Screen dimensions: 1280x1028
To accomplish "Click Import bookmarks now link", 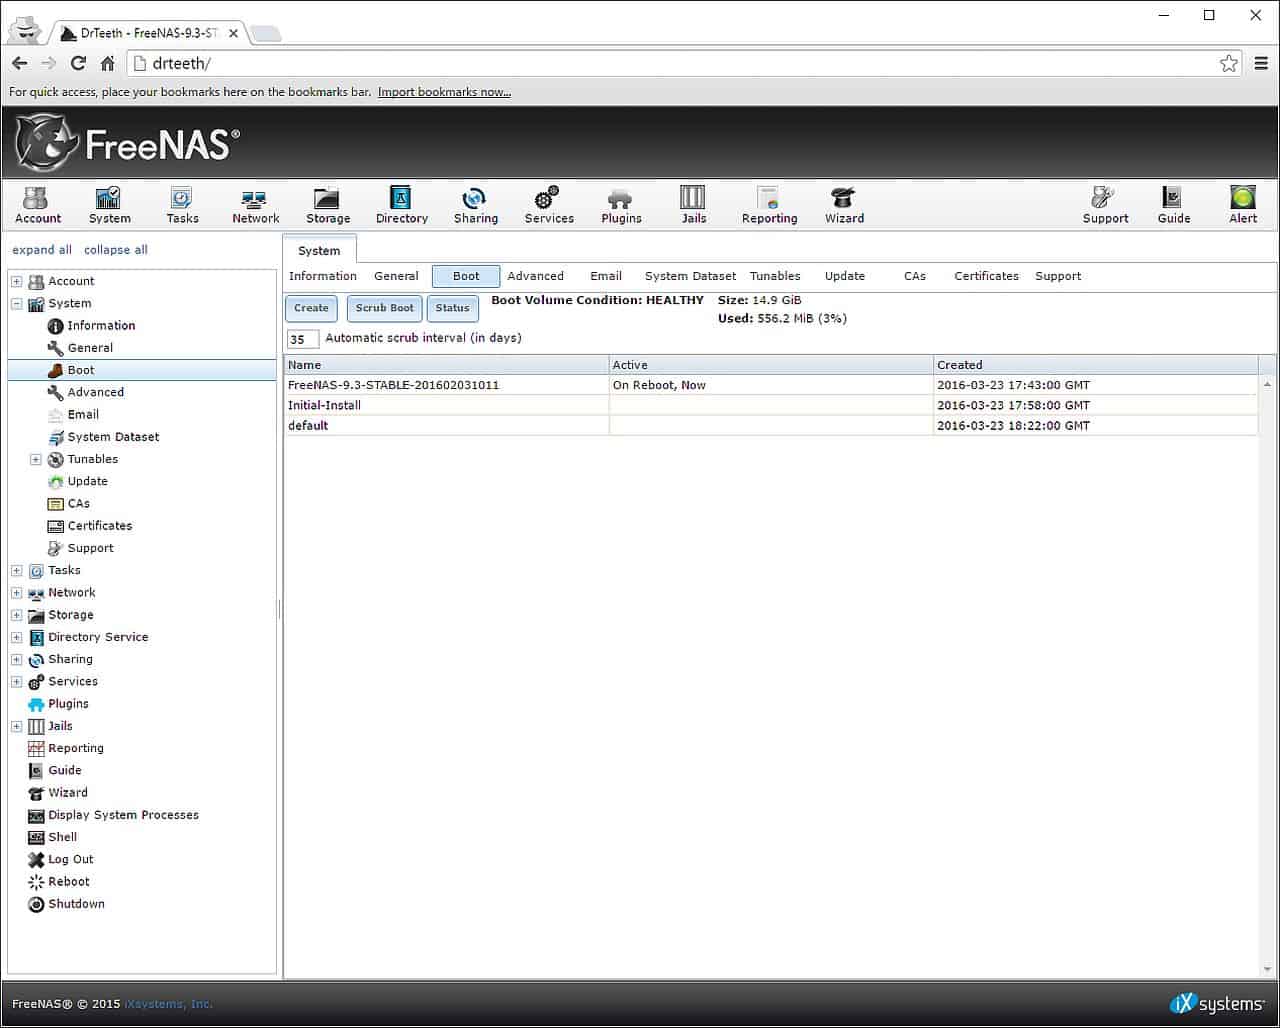I will [444, 92].
